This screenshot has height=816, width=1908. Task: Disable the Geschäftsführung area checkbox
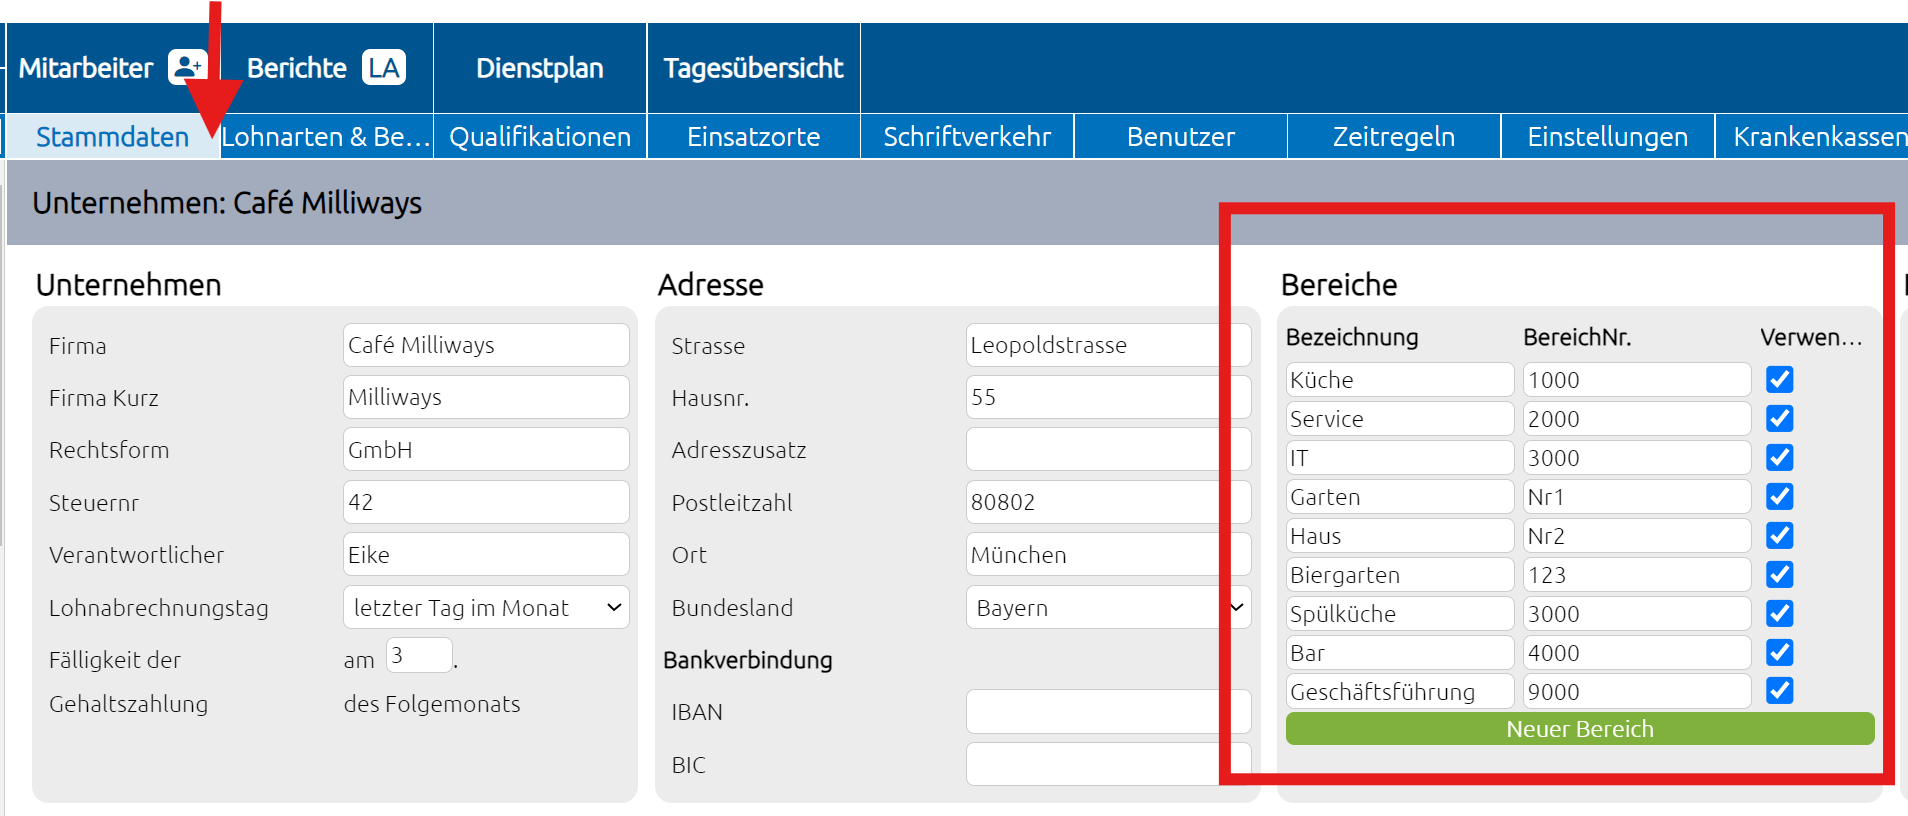(x=1779, y=690)
